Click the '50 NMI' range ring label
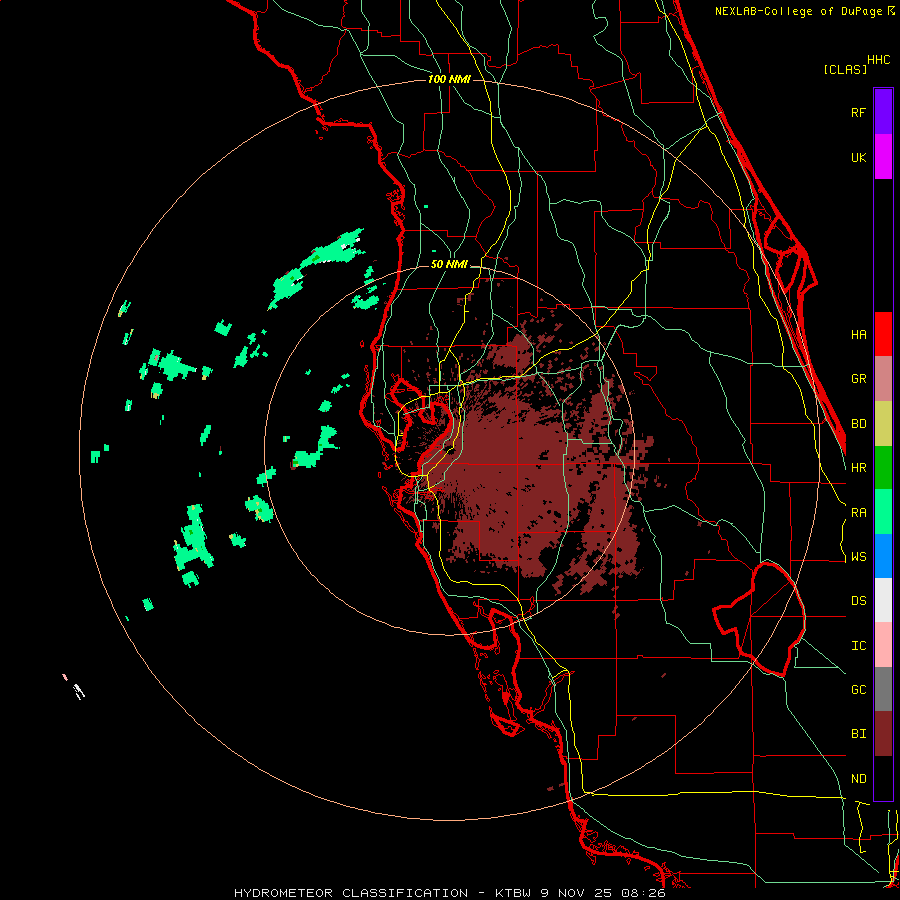The height and width of the screenshot is (900, 900). click(449, 264)
